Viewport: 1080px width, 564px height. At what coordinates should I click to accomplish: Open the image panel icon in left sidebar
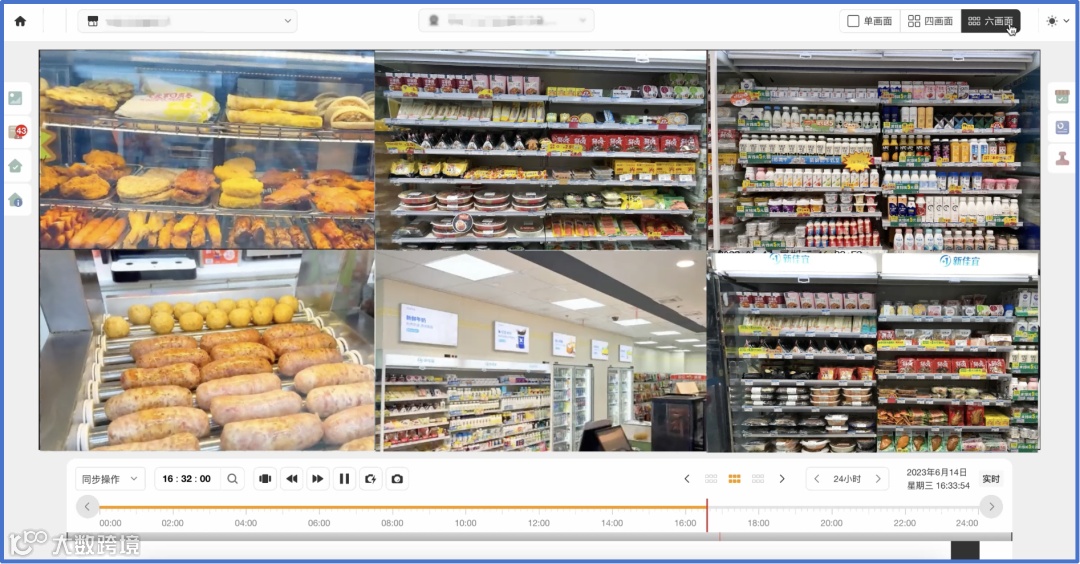[15, 98]
